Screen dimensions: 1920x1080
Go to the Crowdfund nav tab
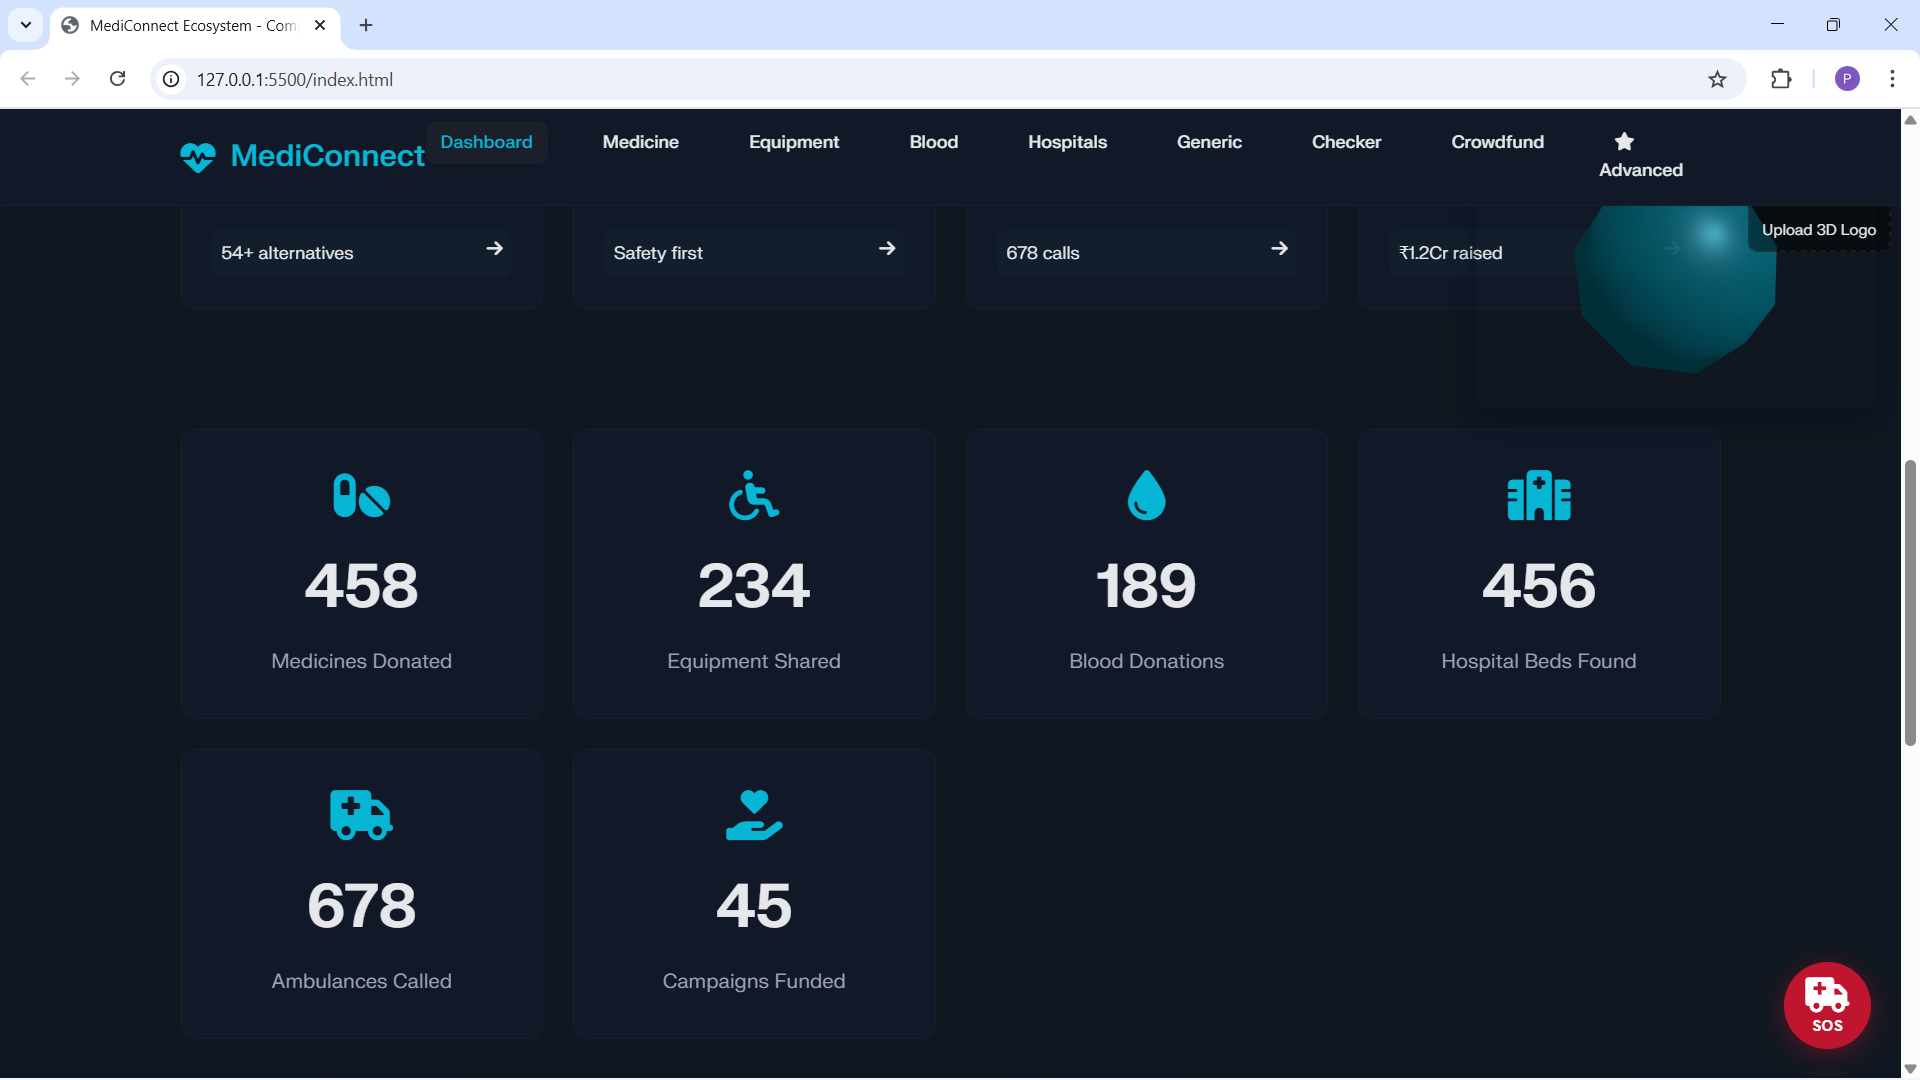(1497, 142)
